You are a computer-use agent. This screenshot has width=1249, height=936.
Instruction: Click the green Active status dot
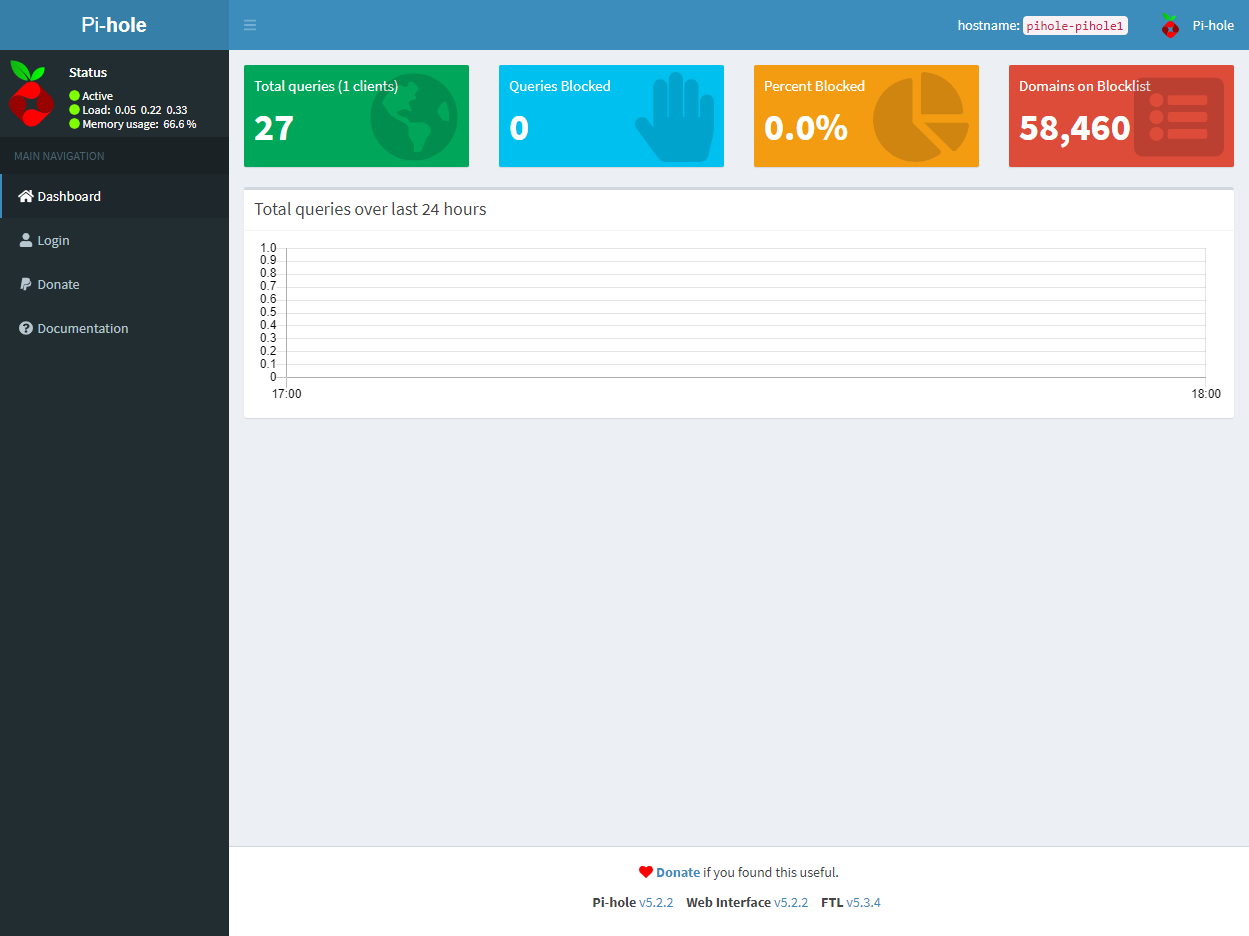(x=74, y=96)
